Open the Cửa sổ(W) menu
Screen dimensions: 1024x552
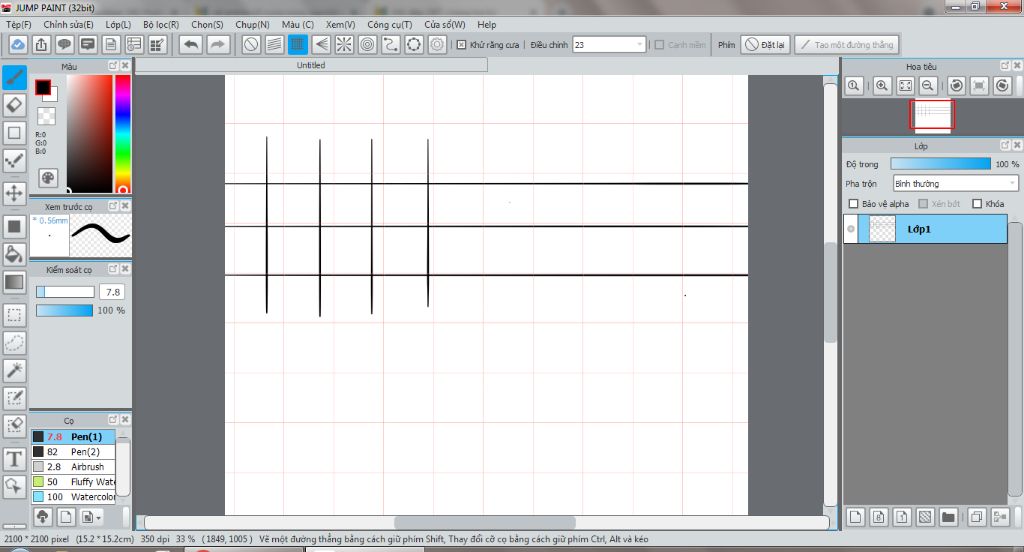click(445, 24)
